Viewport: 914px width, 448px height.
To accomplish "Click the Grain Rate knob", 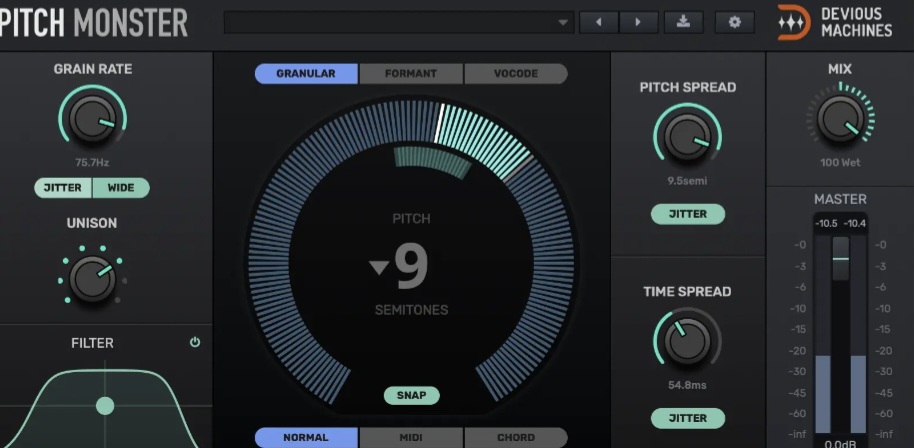I will pyautogui.click(x=92, y=118).
